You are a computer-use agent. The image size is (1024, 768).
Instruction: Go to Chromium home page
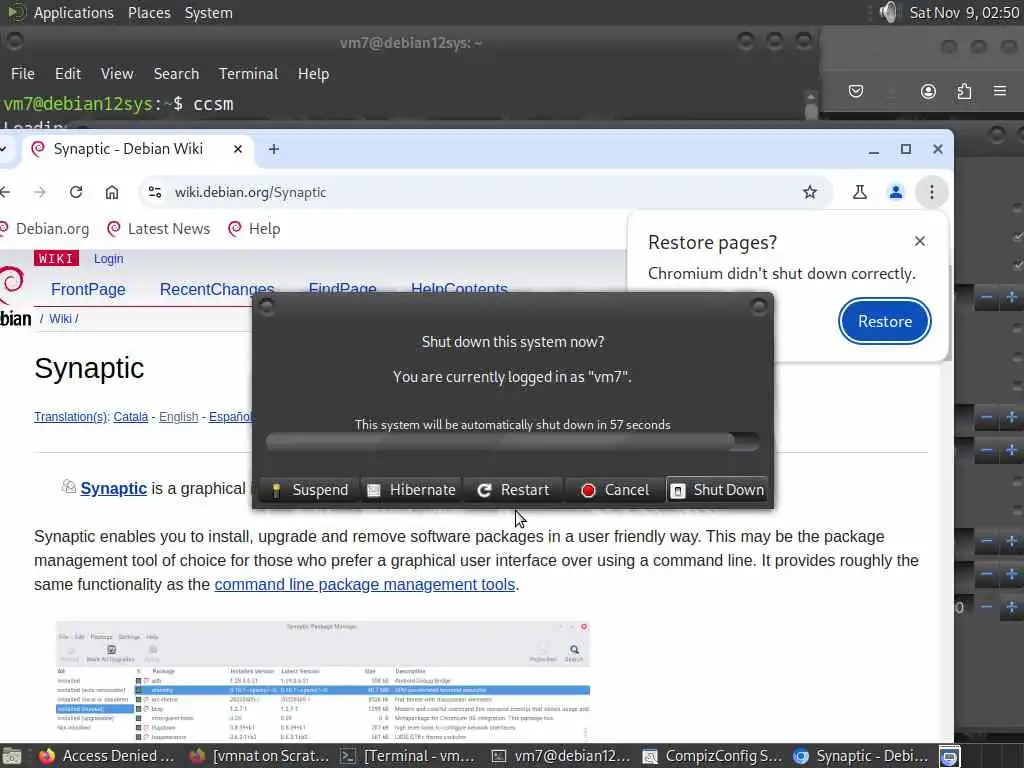[x=112, y=192]
